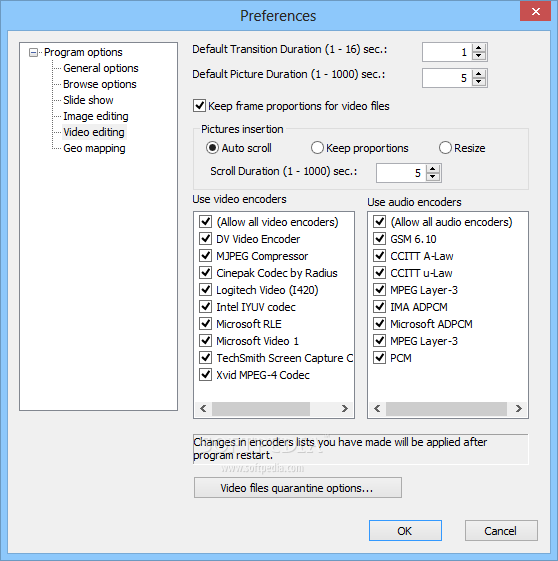The width and height of the screenshot is (558, 561).
Task: Disable Intel IYUV codec
Action: coord(205,307)
